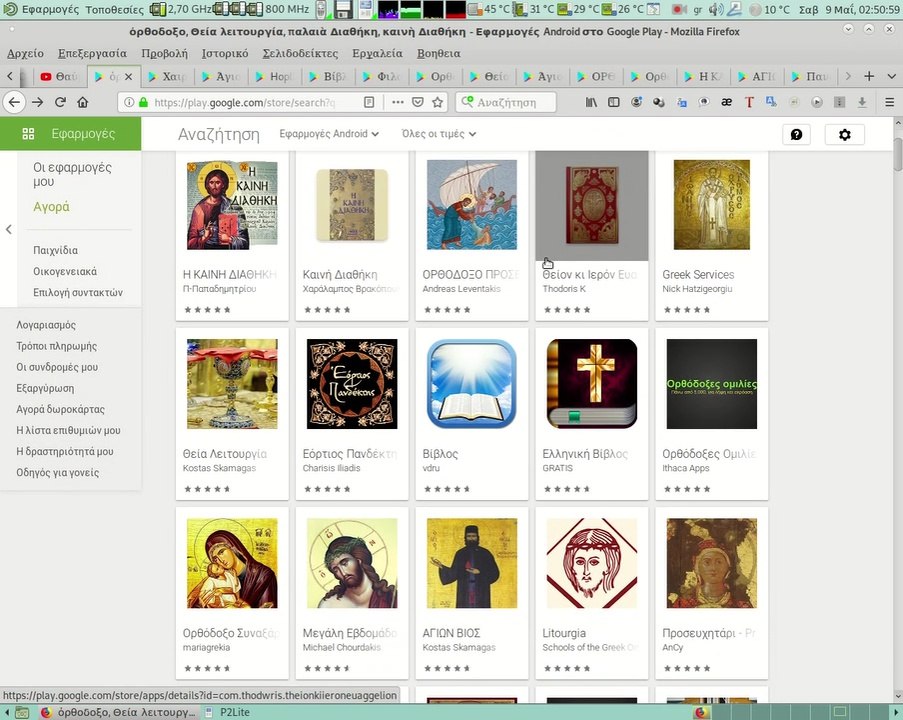Toggle the Firefox sidebar view icon
The image size is (903, 720).
click(614, 102)
